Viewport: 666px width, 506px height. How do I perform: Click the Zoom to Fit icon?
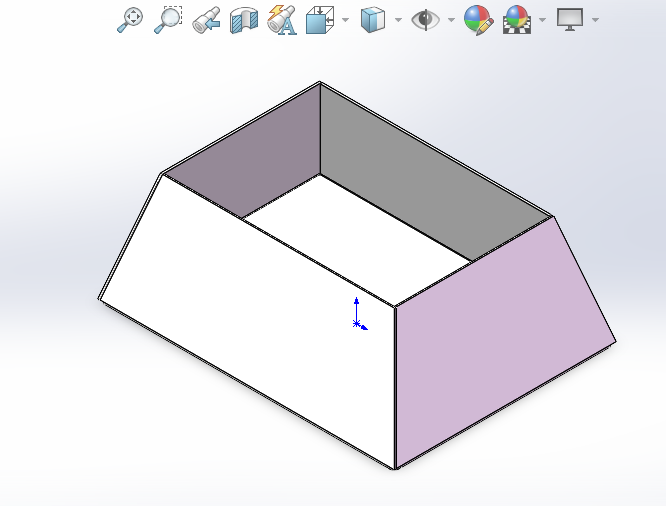(x=130, y=20)
